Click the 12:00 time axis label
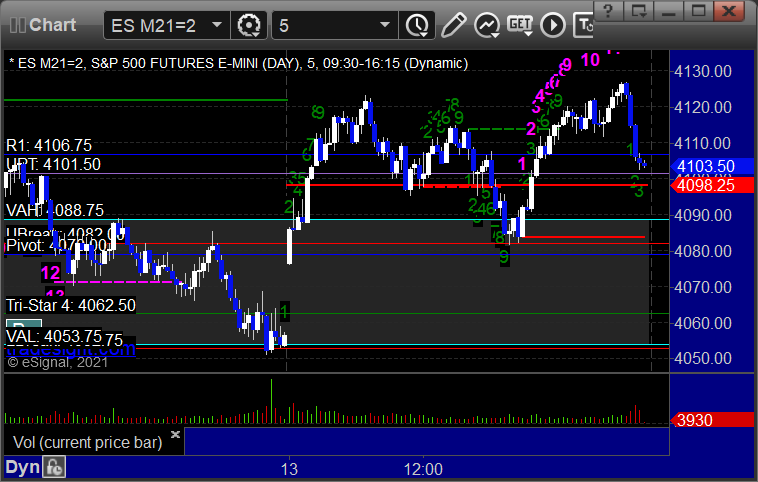 point(423,469)
